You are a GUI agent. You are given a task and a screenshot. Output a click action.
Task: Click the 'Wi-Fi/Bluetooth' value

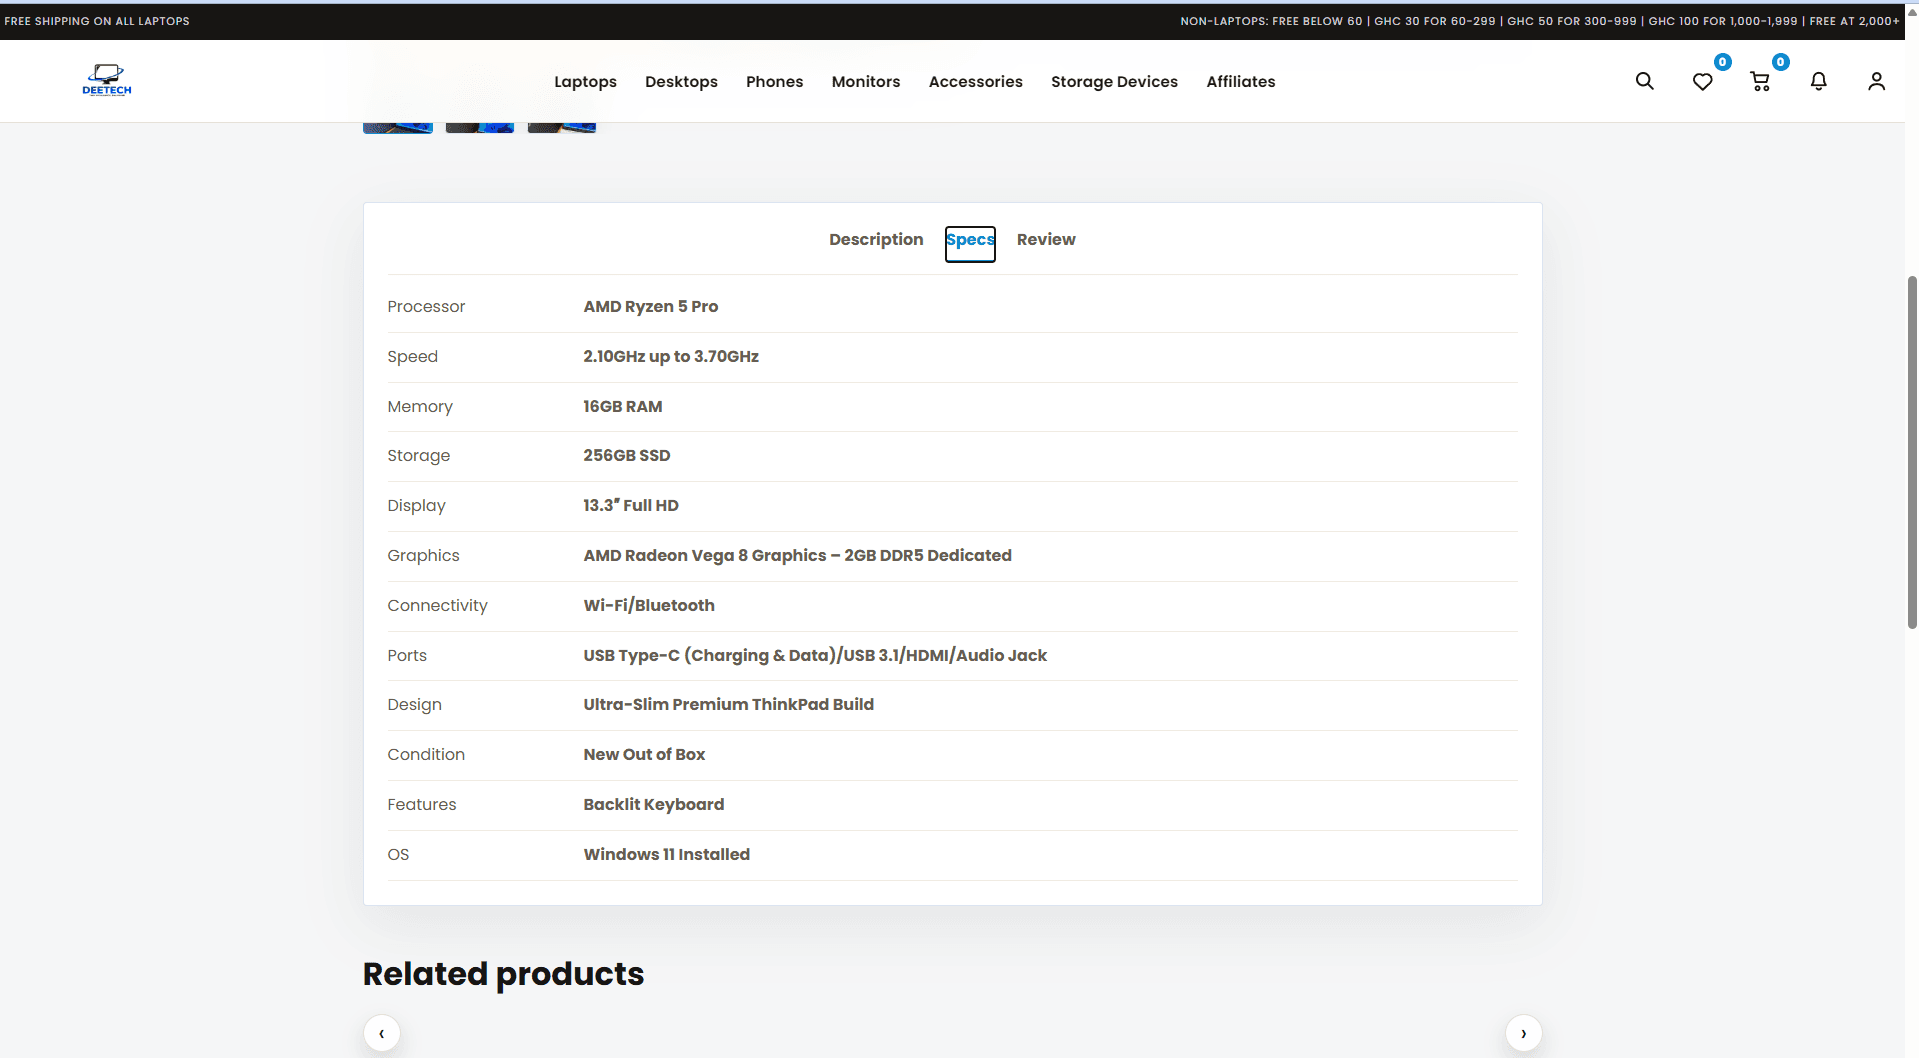click(649, 605)
